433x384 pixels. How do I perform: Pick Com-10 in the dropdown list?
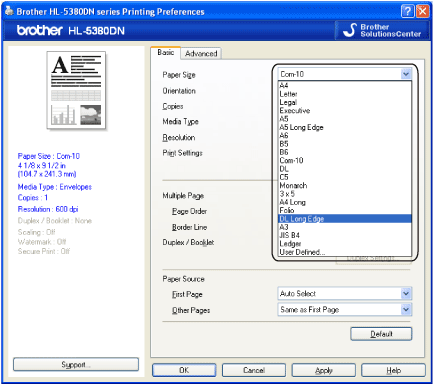coord(345,160)
